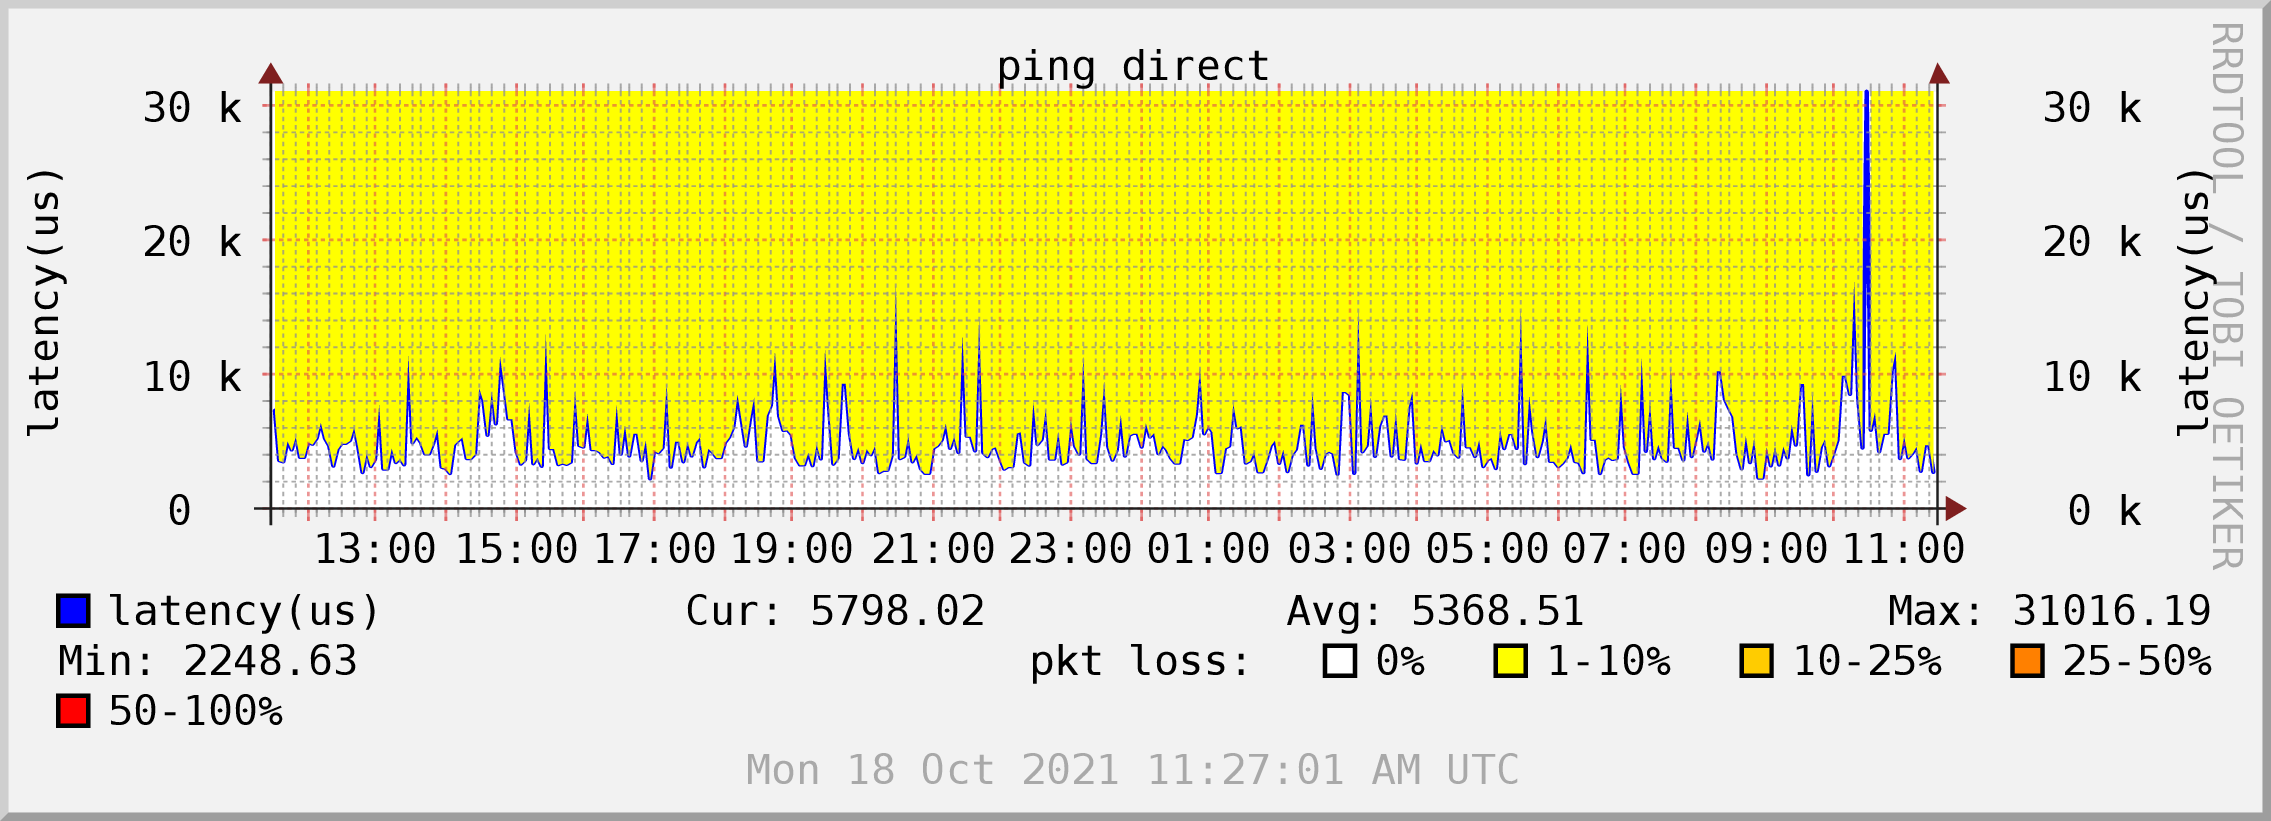Click the right axis '10 k' label

[2092, 377]
